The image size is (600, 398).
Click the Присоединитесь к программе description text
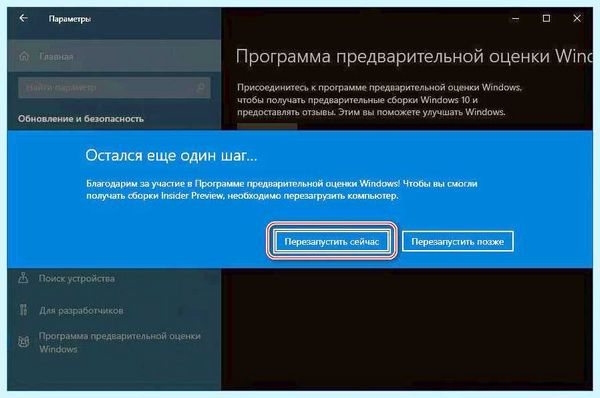(379, 100)
